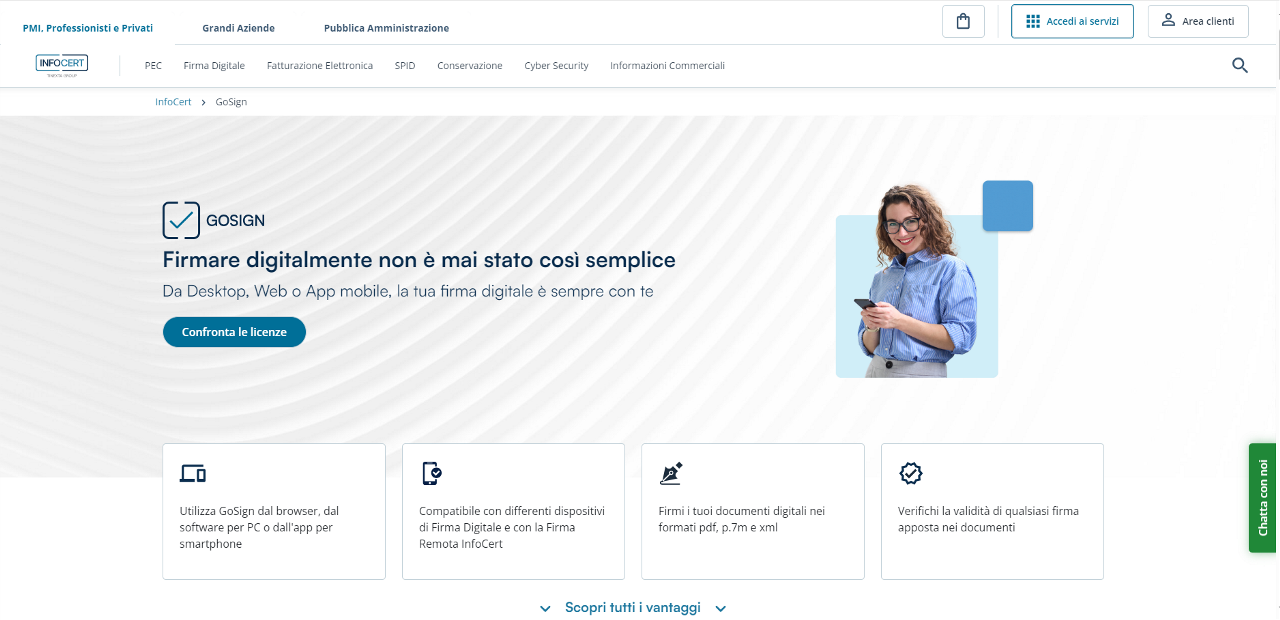The width and height of the screenshot is (1280, 620).
Task: Click the GoSign checkmark logo icon
Action: click(x=181, y=220)
